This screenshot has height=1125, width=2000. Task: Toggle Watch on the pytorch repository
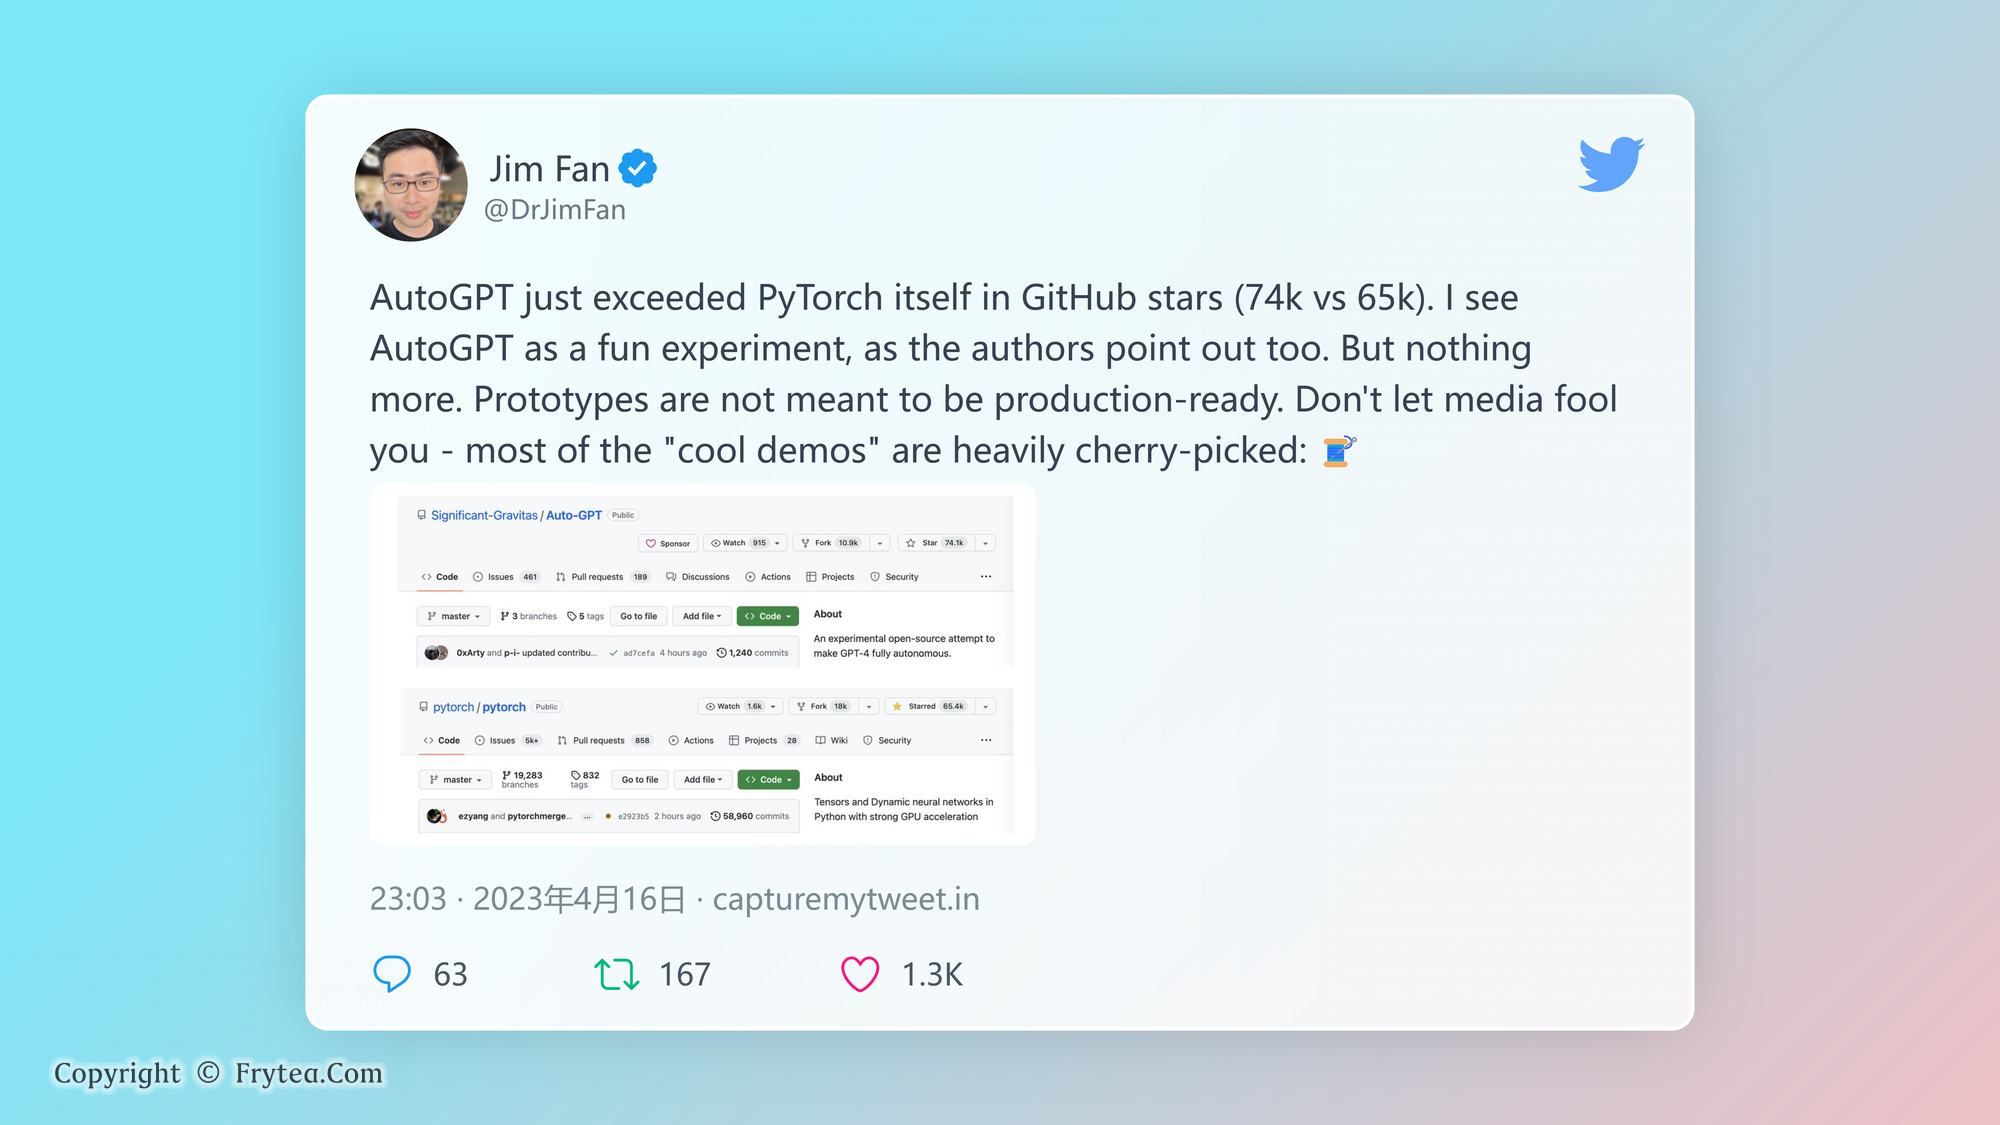click(x=733, y=706)
